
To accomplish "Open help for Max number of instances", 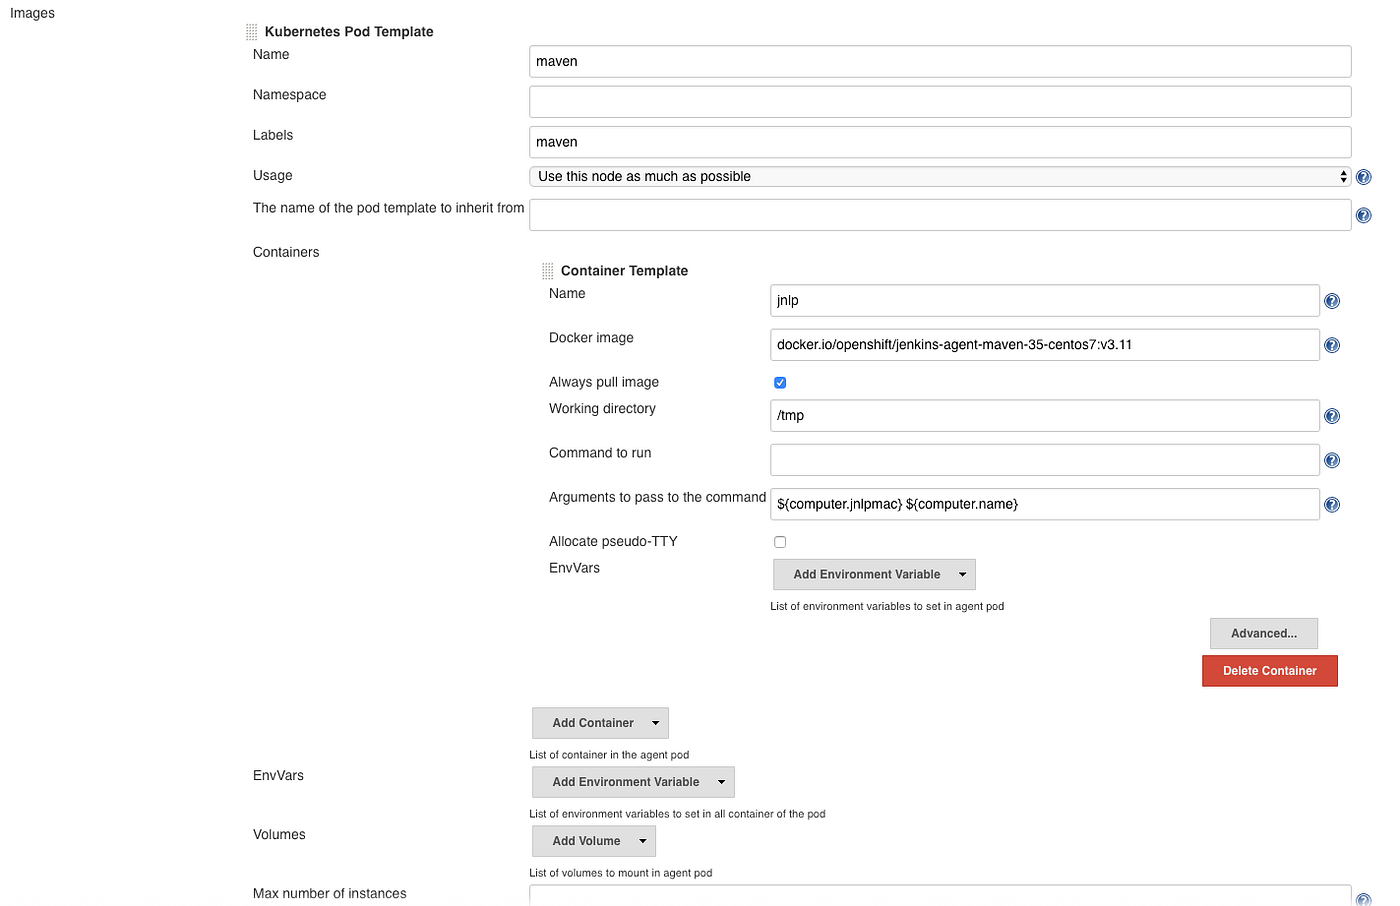I will tap(1363, 898).
